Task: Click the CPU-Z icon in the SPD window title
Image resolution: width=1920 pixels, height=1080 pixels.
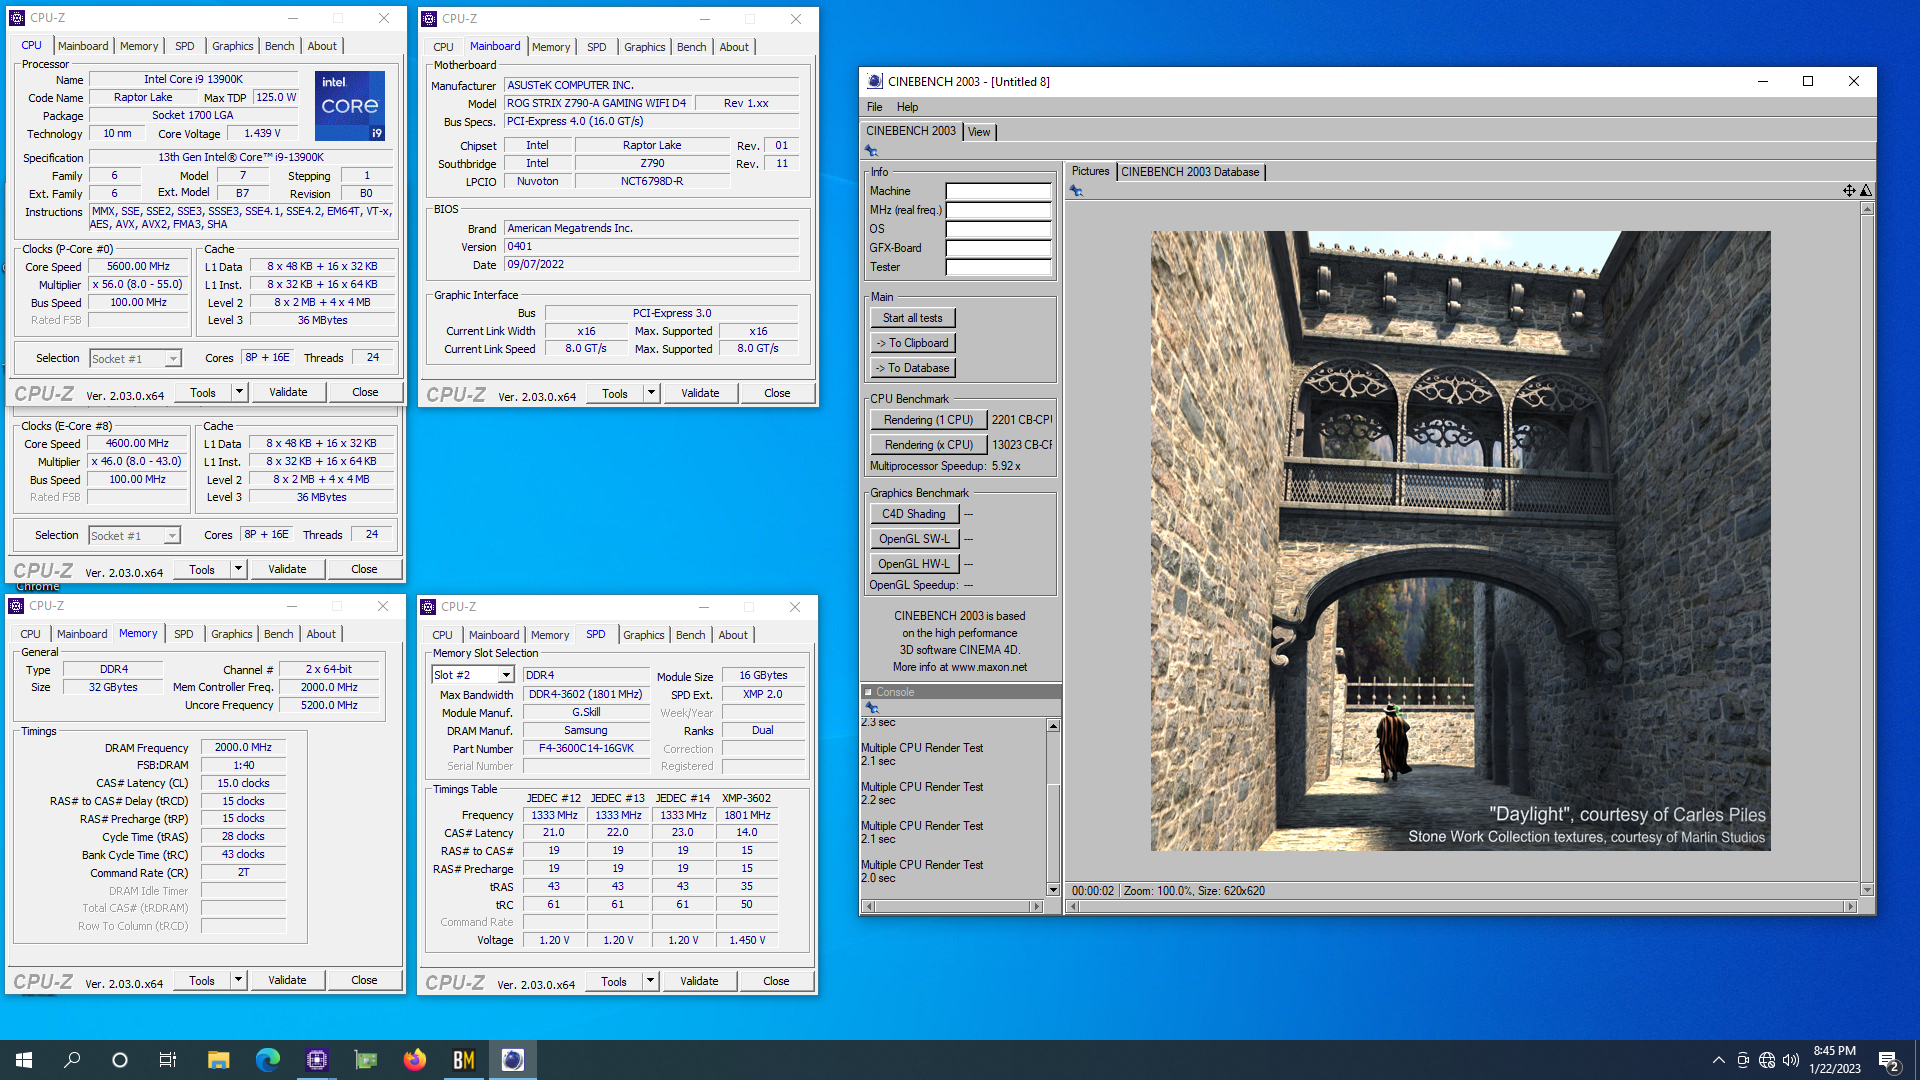Action: click(428, 606)
